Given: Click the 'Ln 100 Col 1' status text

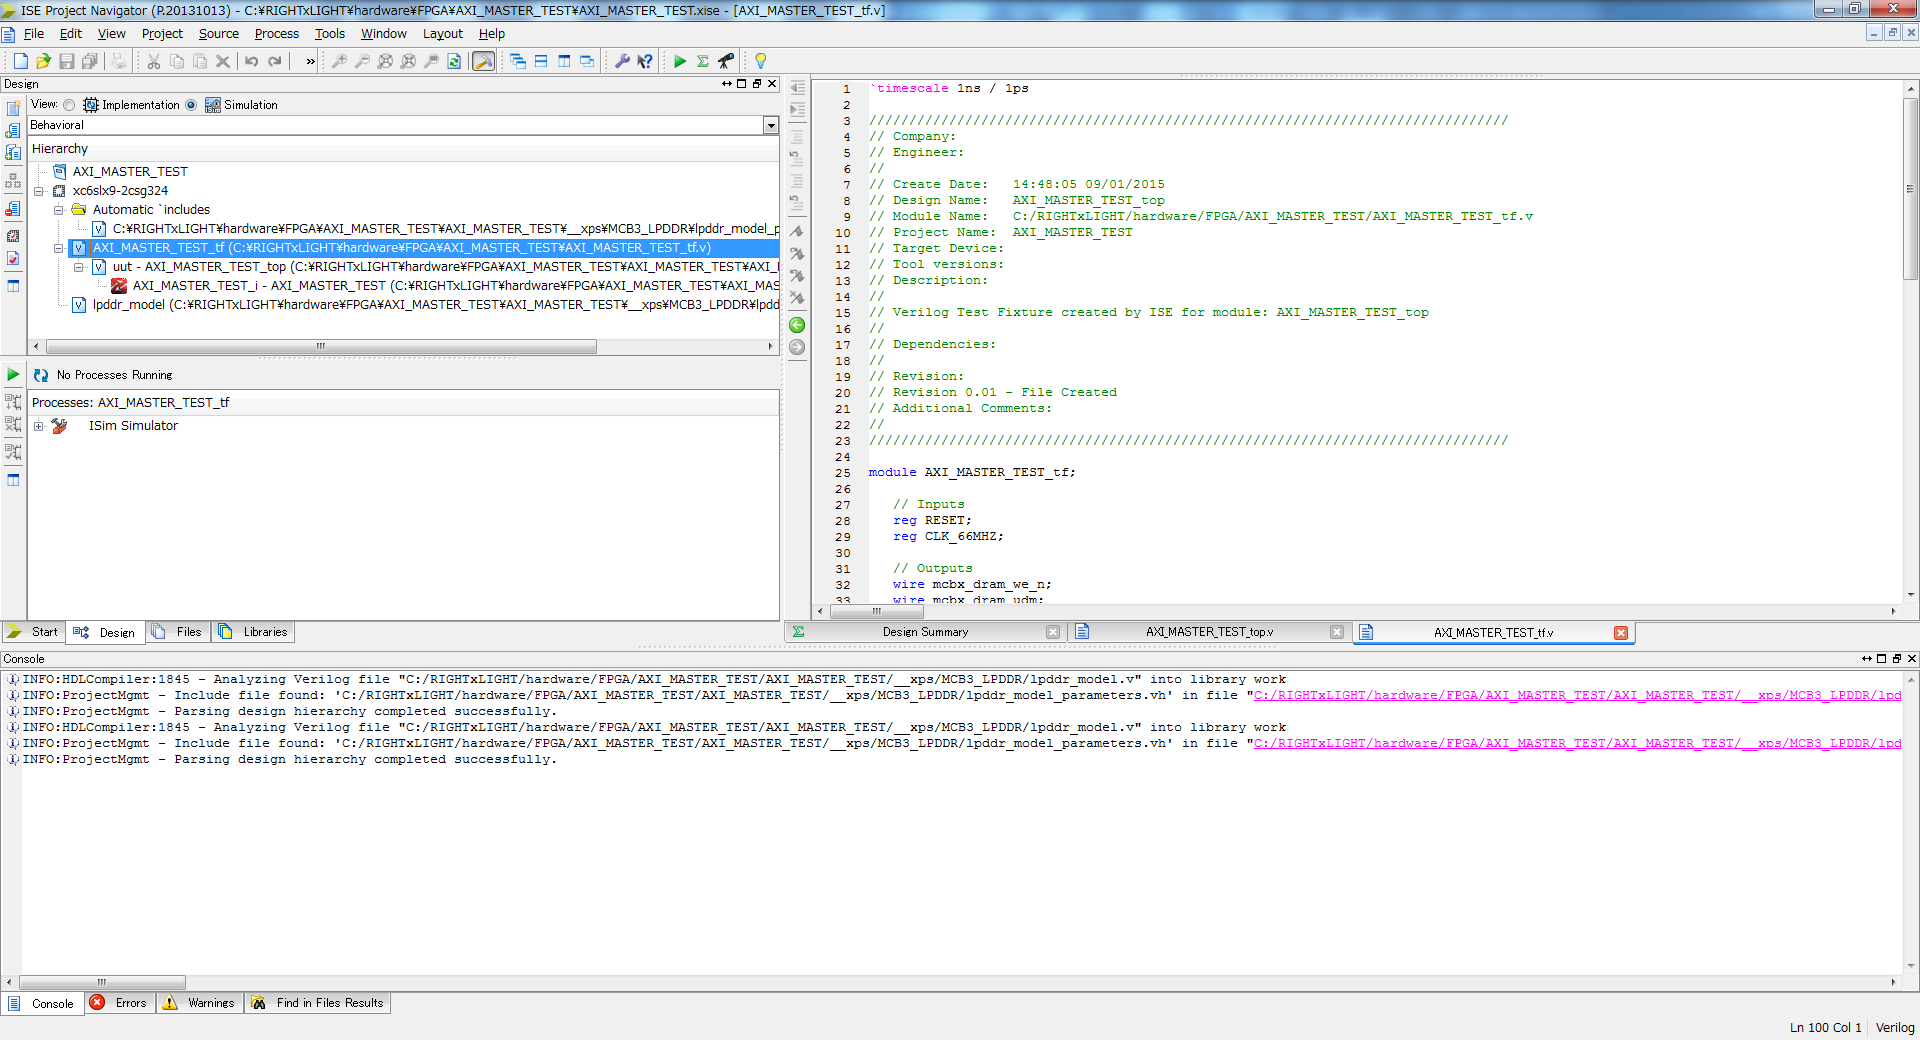Looking at the screenshot, I should [1825, 1027].
